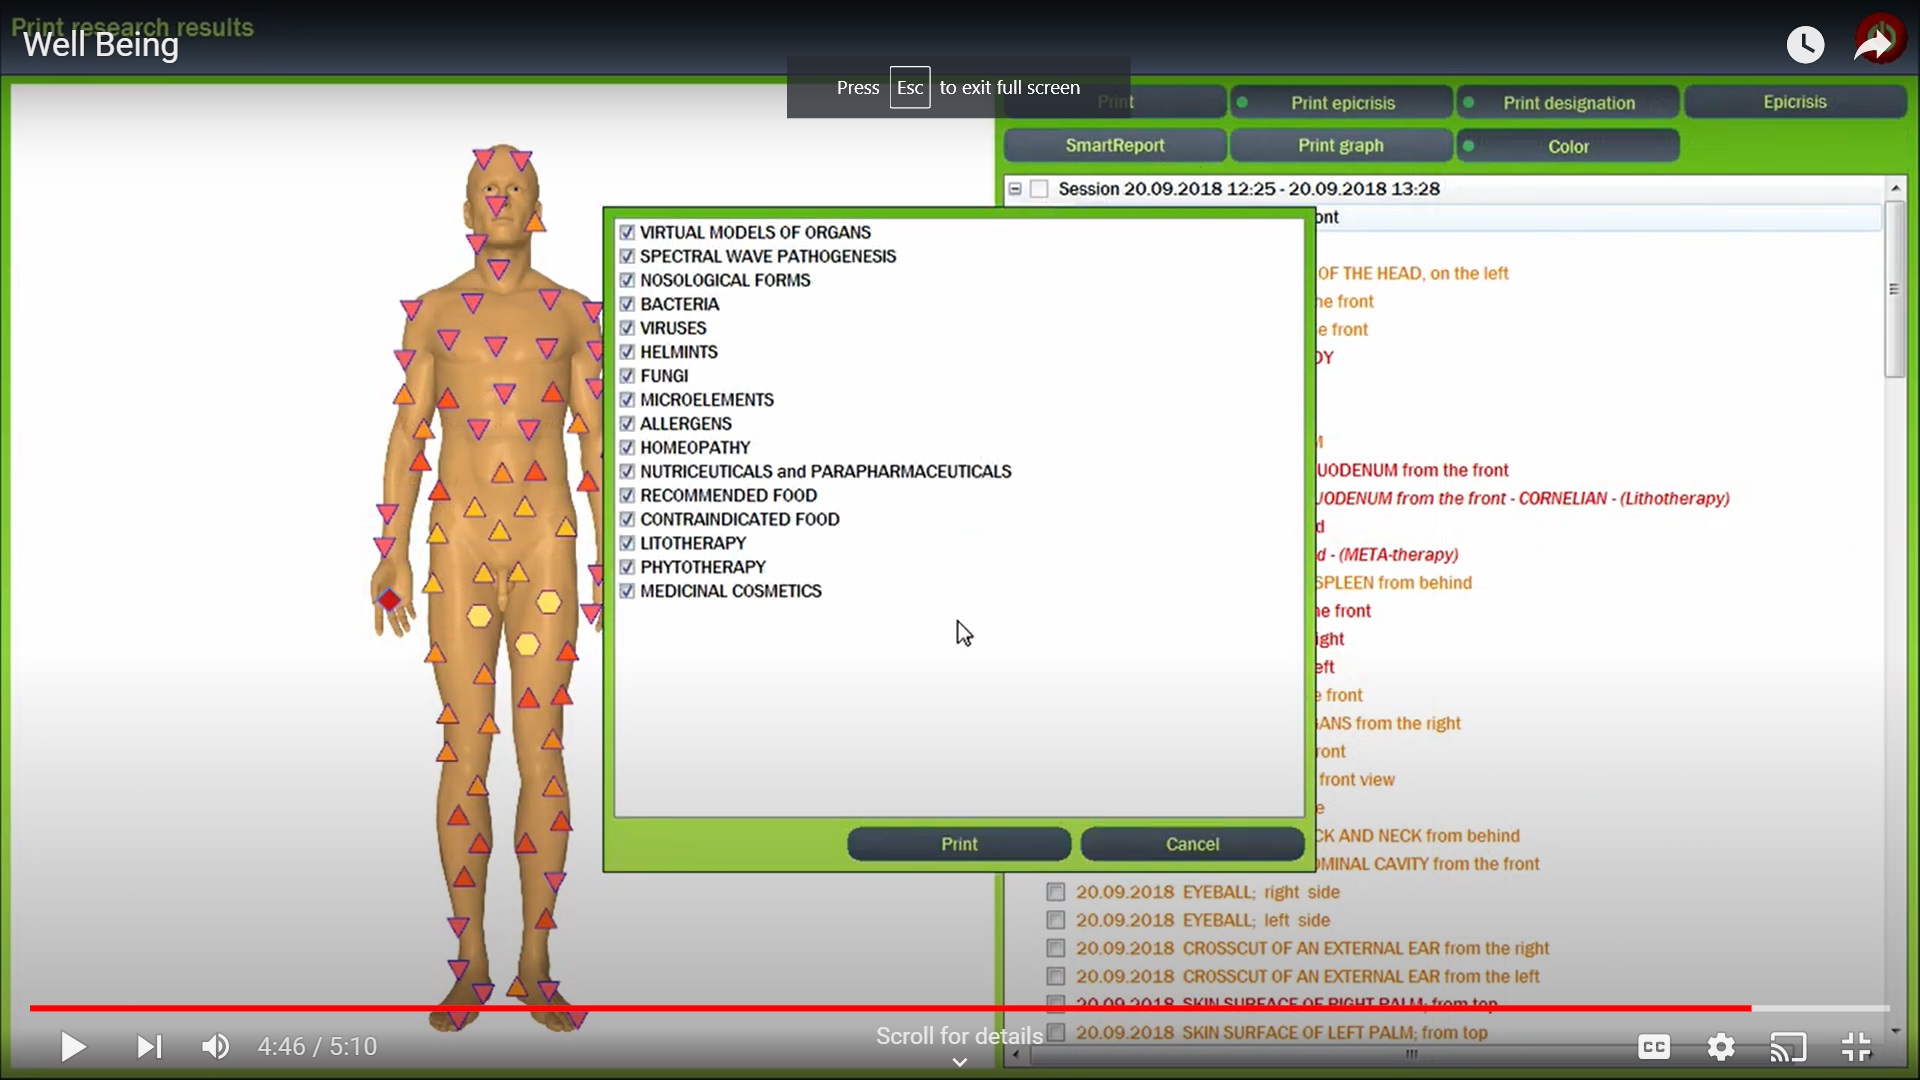1920x1080 pixels.
Task: Select CK AND NECK from behind row
Action: click(x=1418, y=836)
